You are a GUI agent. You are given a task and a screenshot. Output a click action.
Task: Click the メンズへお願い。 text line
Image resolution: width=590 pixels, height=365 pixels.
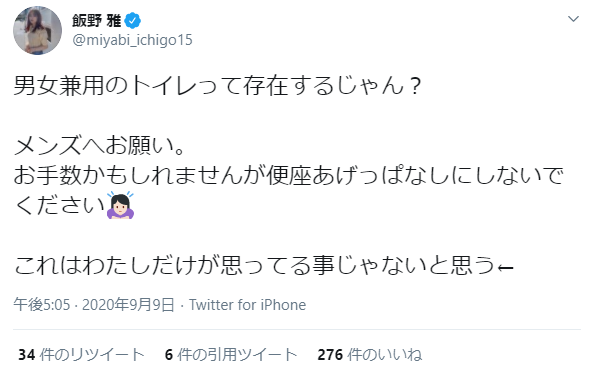[100, 146]
